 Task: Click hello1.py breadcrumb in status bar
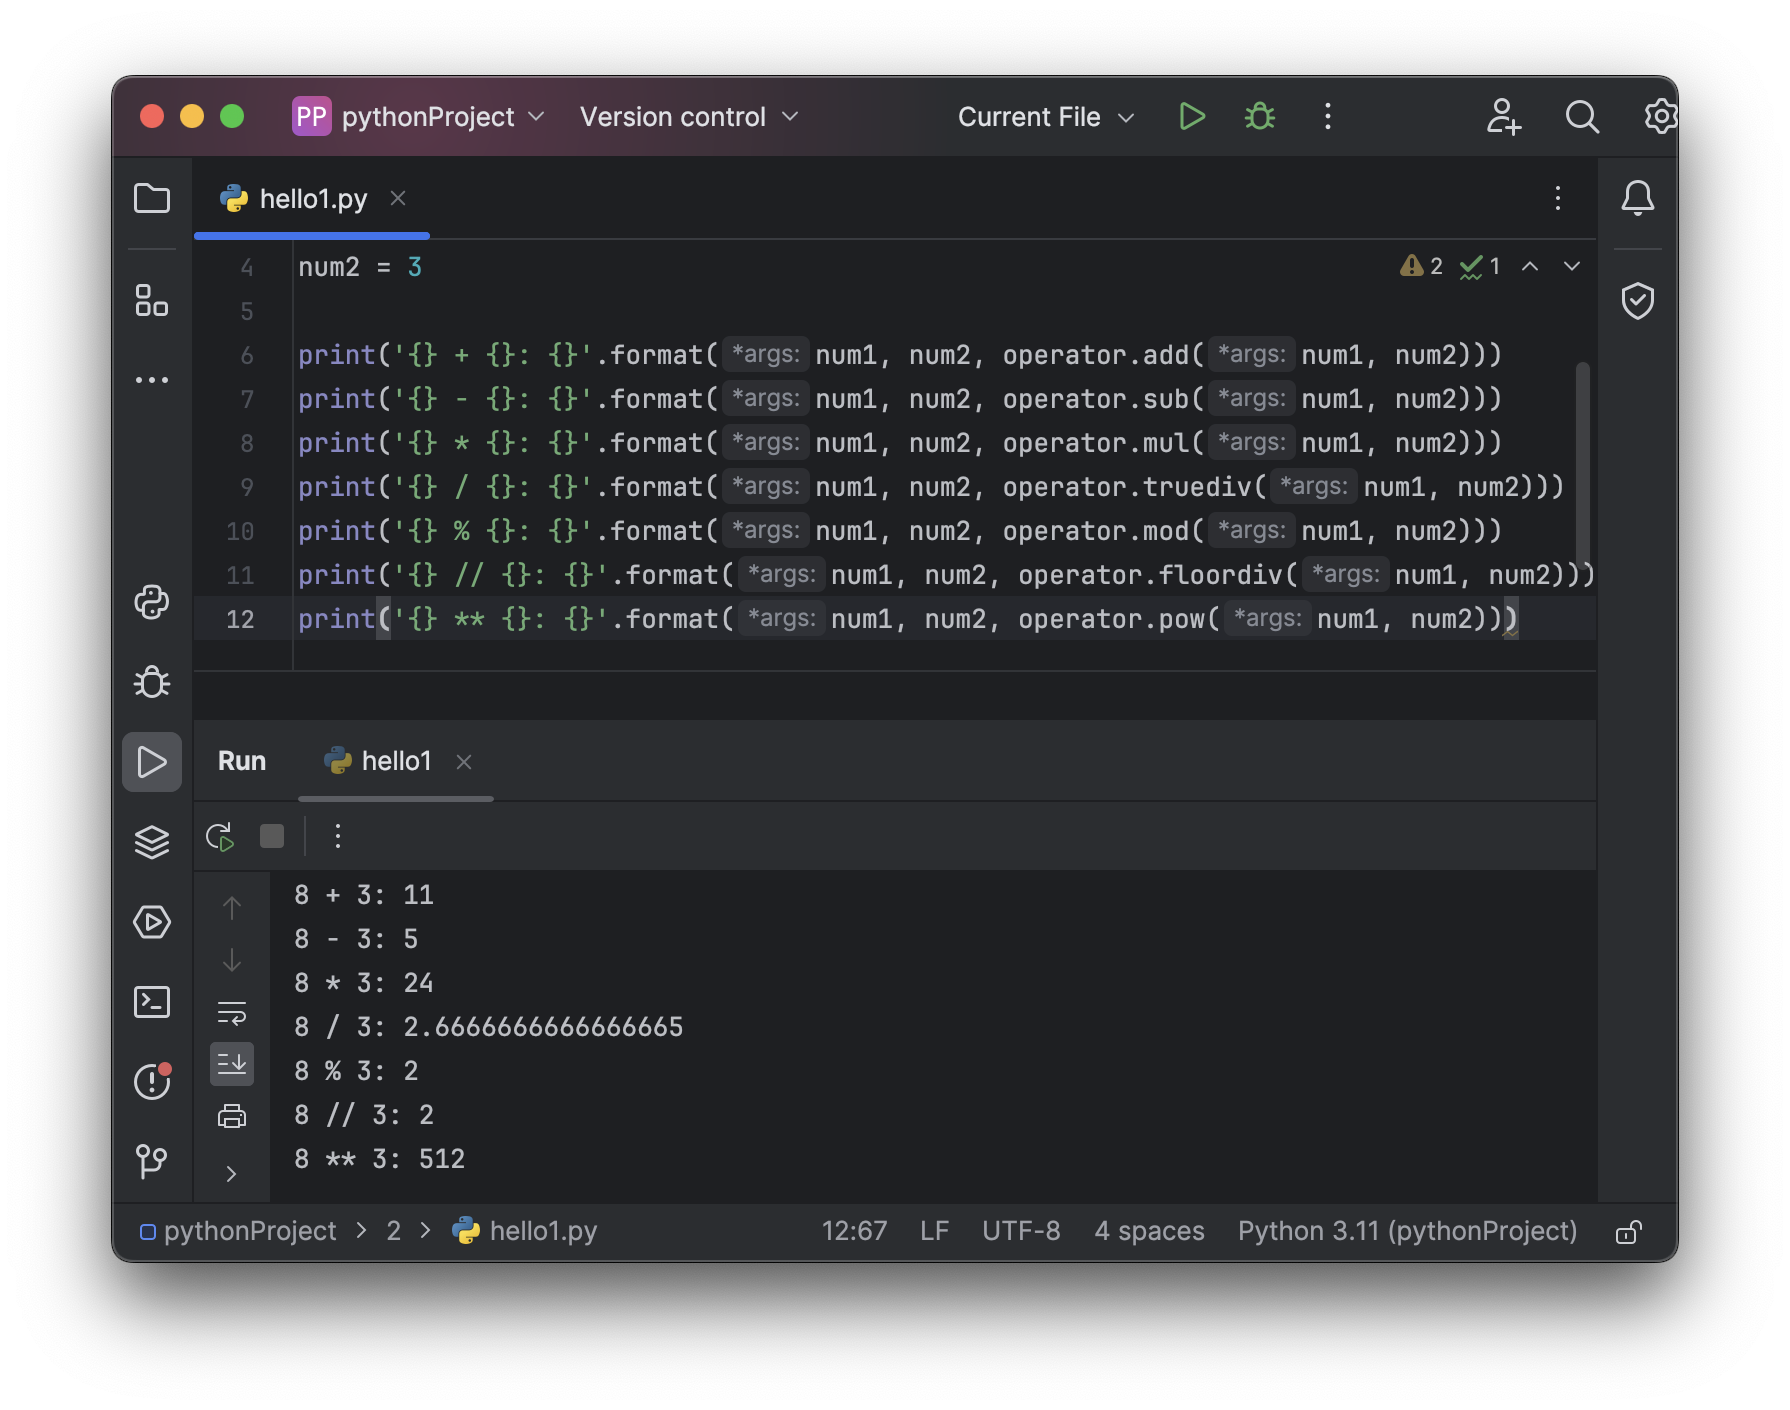coord(525,1231)
